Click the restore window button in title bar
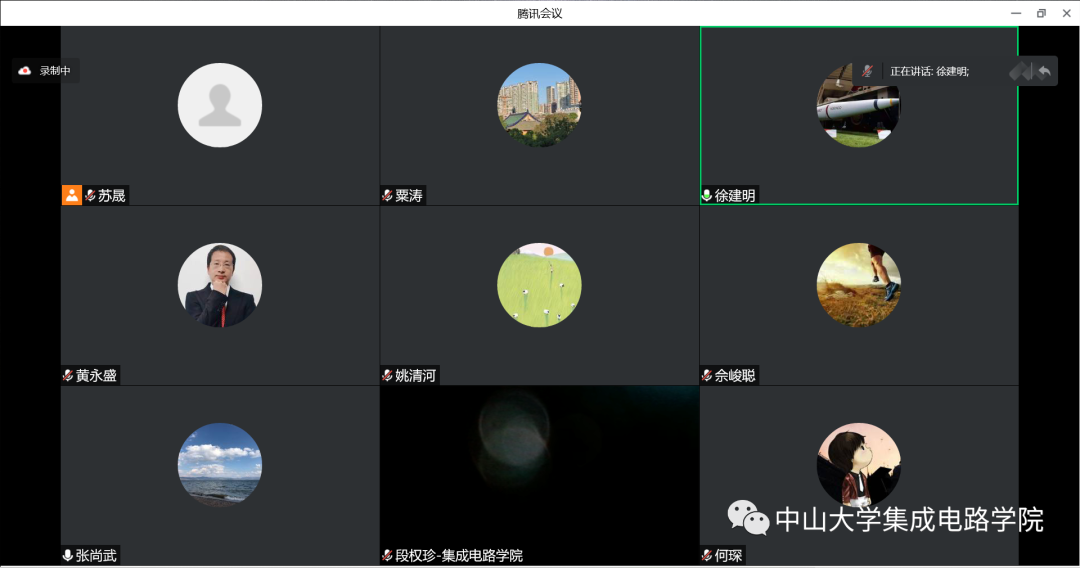Screen dimensions: 1080x568 click(x=1041, y=13)
